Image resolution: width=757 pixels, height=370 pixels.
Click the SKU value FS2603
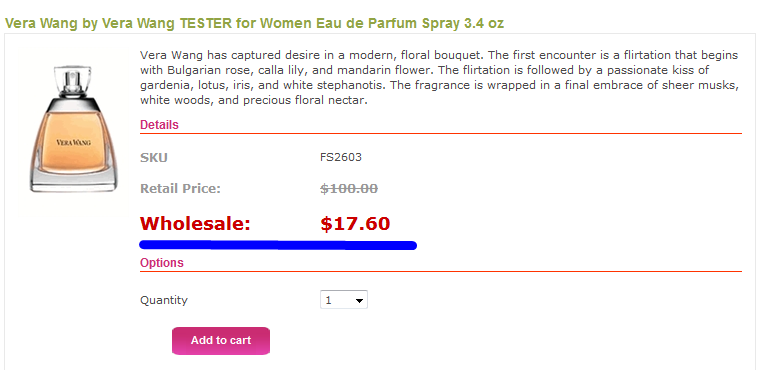(x=341, y=157)
